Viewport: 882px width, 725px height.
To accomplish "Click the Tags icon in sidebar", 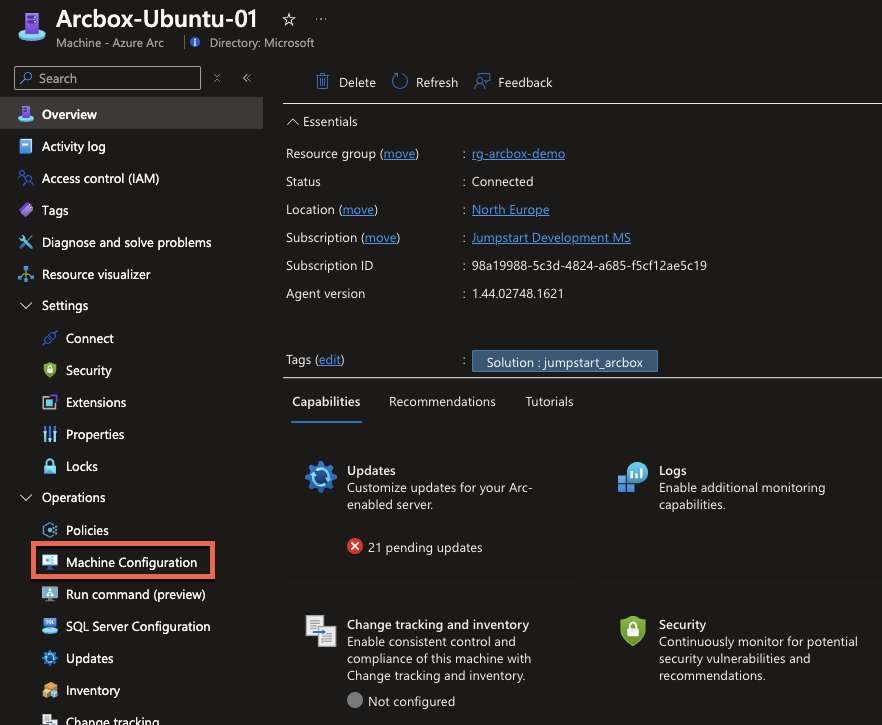I will (26, 210).
